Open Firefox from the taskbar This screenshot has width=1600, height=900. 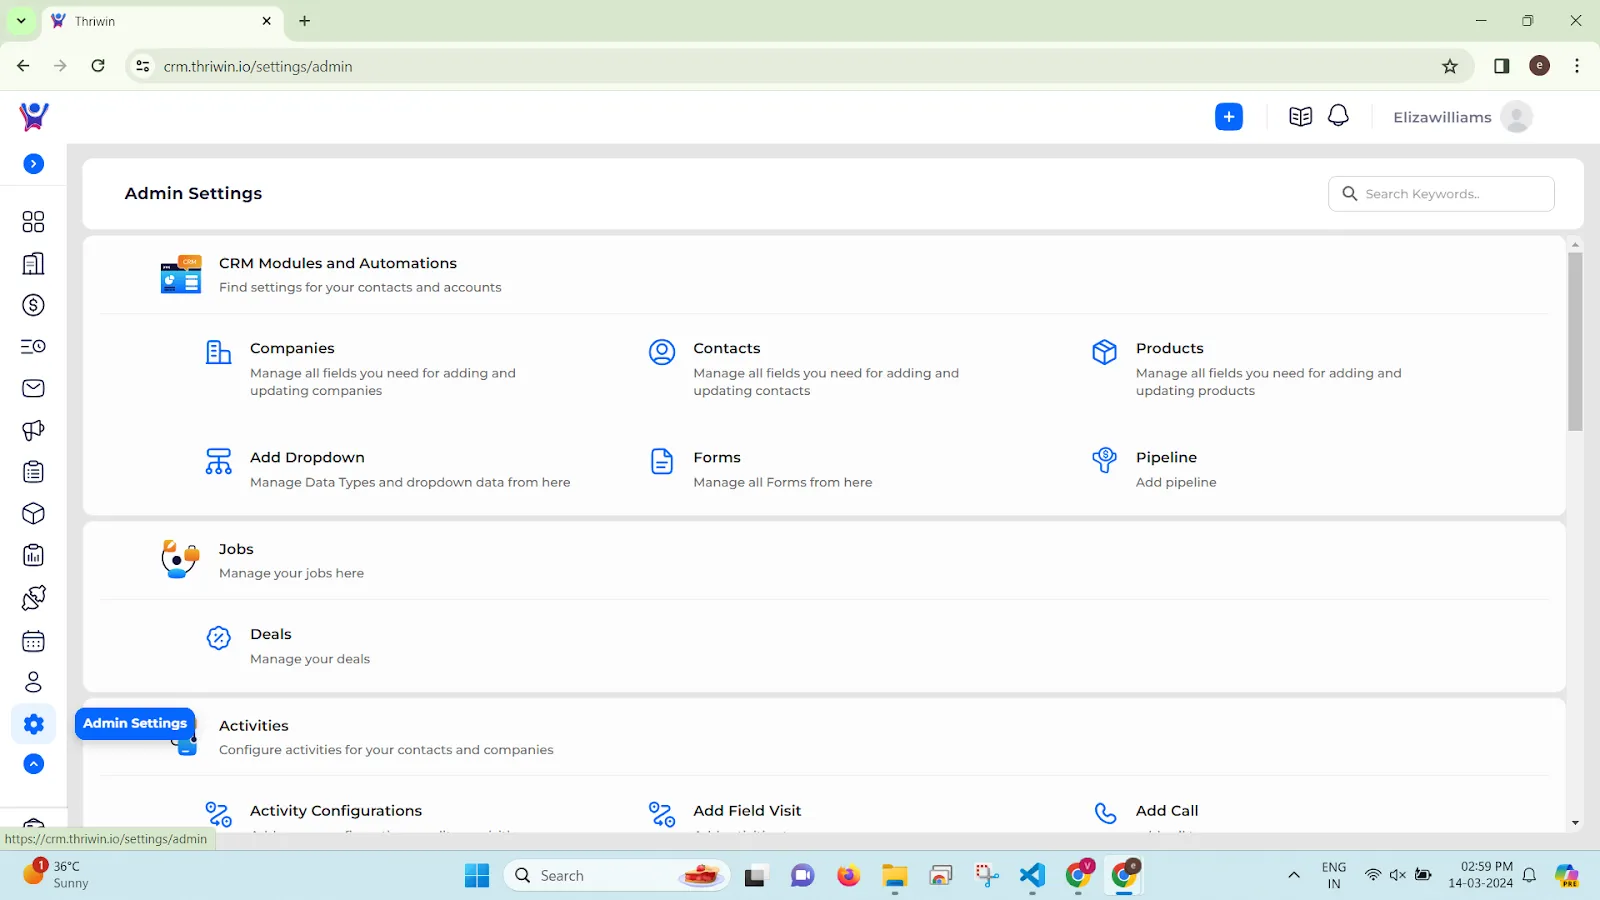coord(848,876)
